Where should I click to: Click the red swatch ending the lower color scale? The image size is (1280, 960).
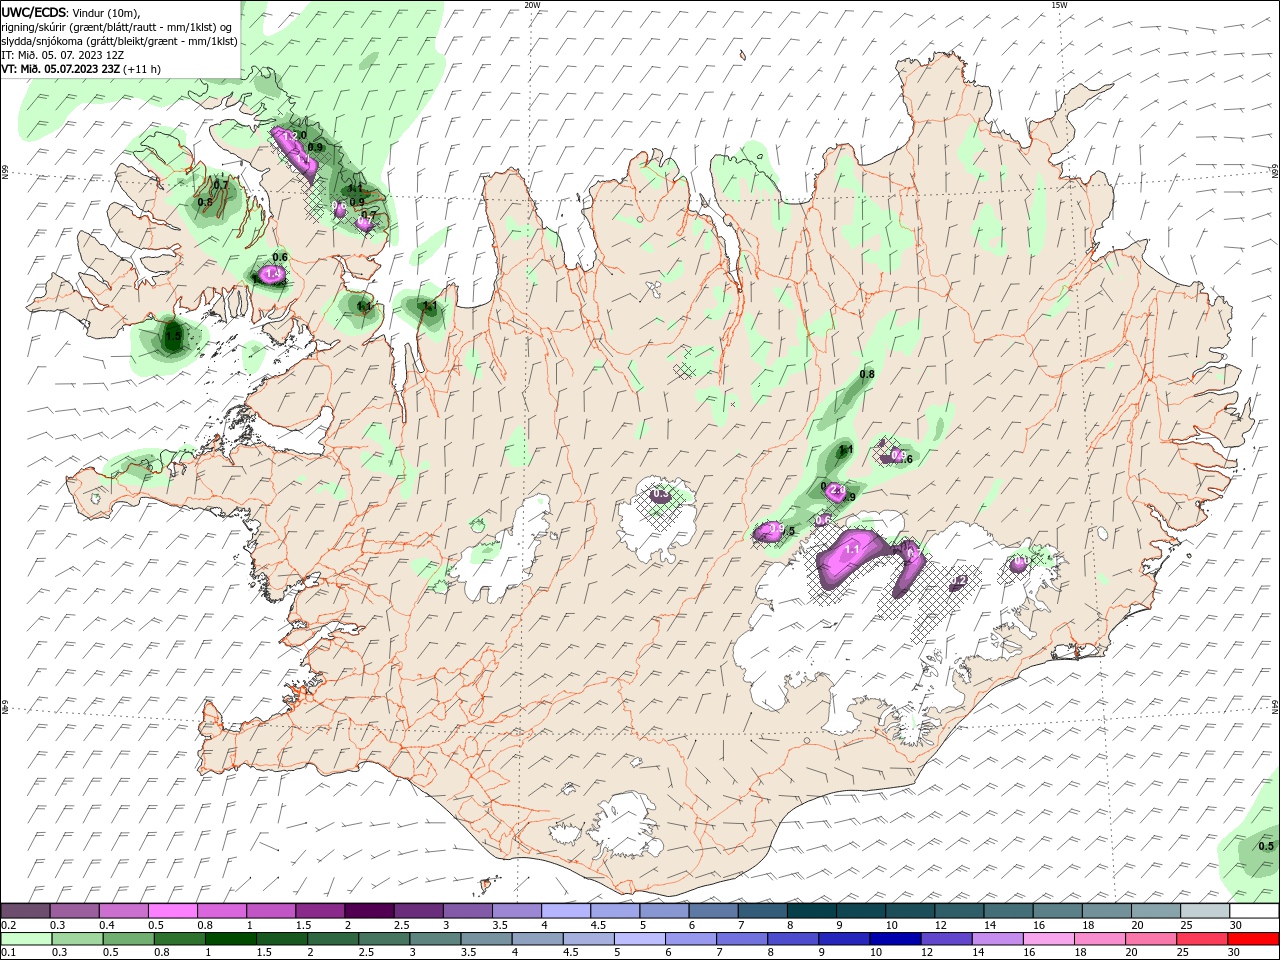point(1254,939)
